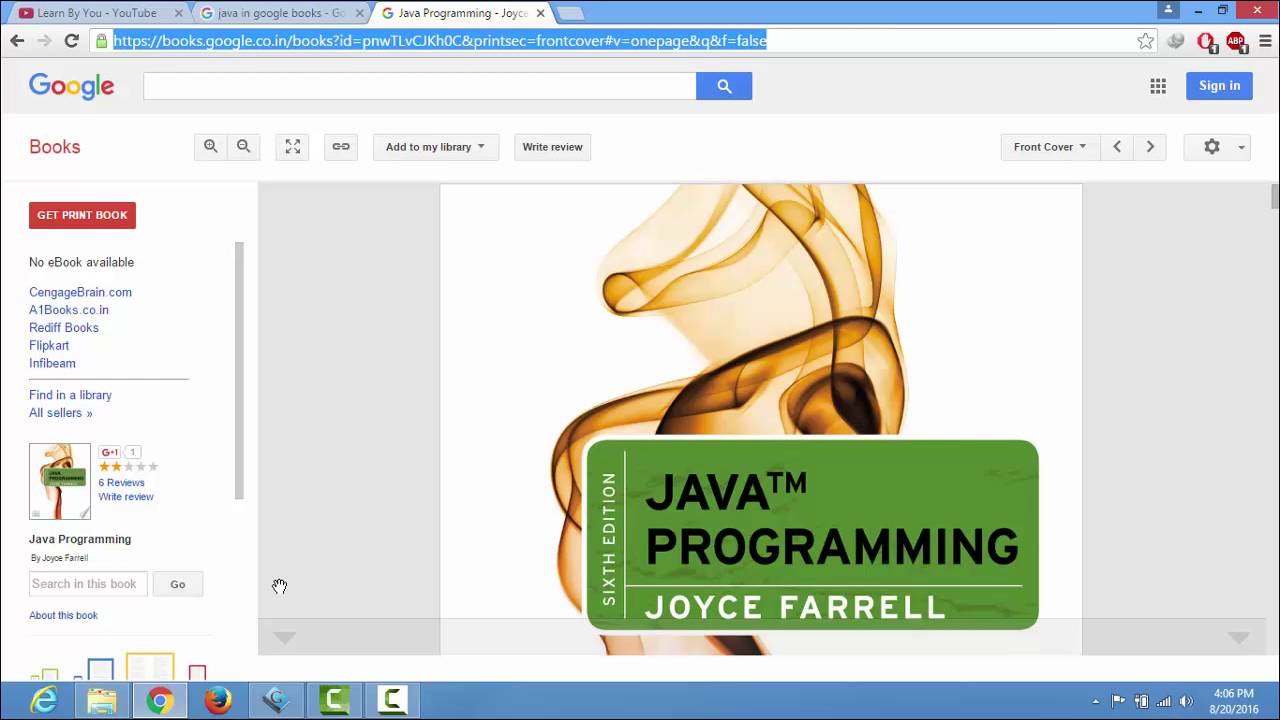1280x720 pixels.
Task: Click About this book link
Action: pyautogui.click(x=63, y=615)
